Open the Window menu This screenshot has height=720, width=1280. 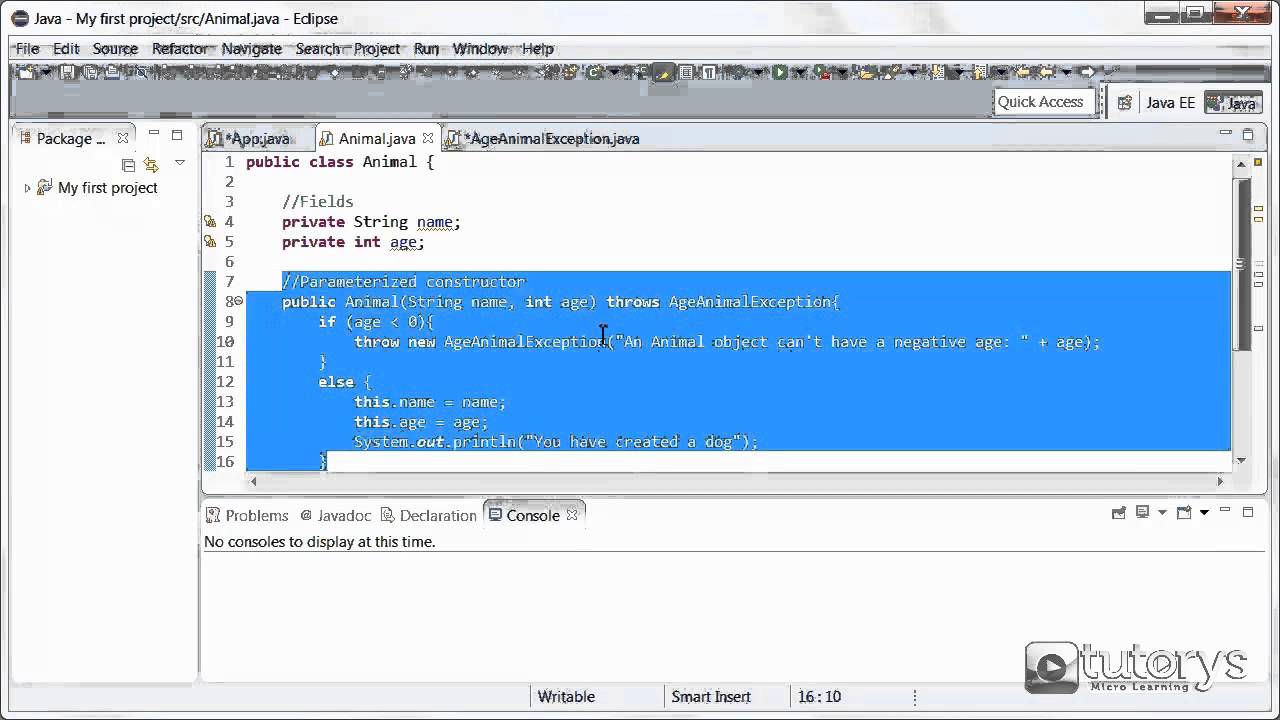point(480,48)
